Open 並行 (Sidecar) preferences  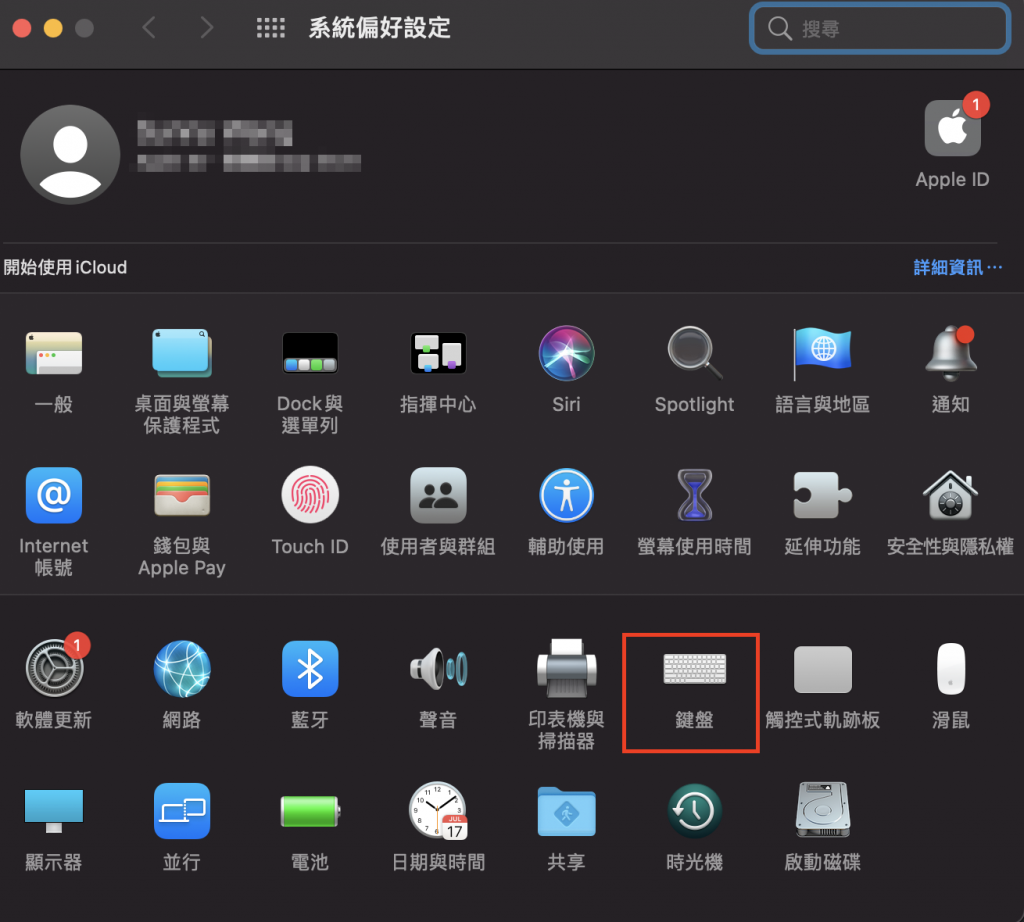(x=182, y=811)
